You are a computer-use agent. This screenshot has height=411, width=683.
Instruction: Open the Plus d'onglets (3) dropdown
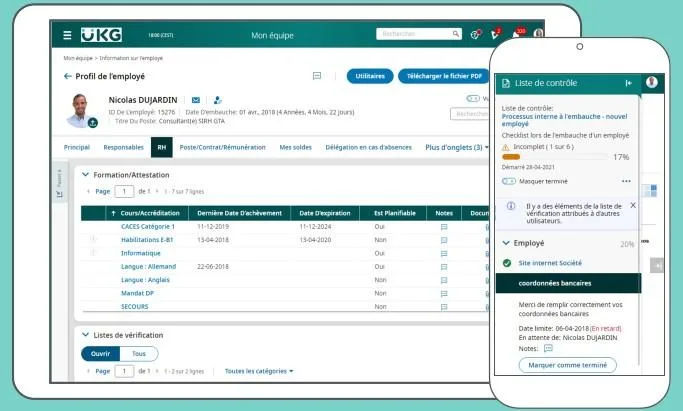click(457, 148)
